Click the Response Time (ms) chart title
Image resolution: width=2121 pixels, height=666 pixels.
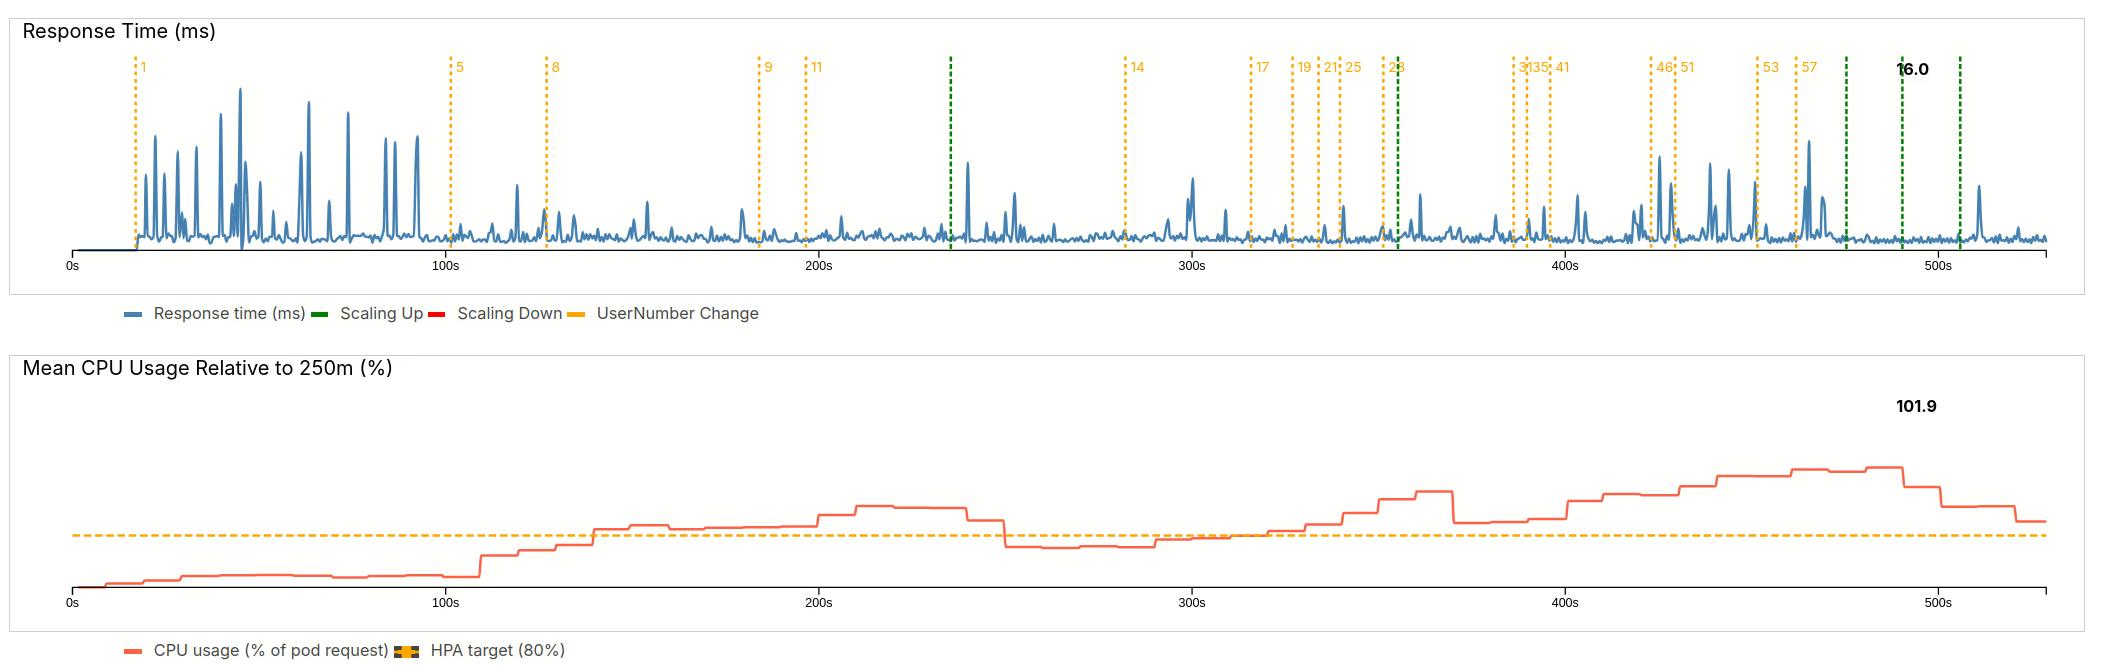119,32
